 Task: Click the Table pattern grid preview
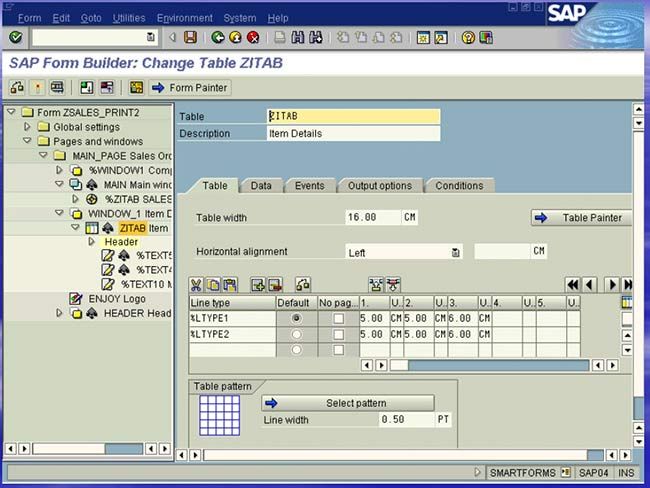(220, 415)
